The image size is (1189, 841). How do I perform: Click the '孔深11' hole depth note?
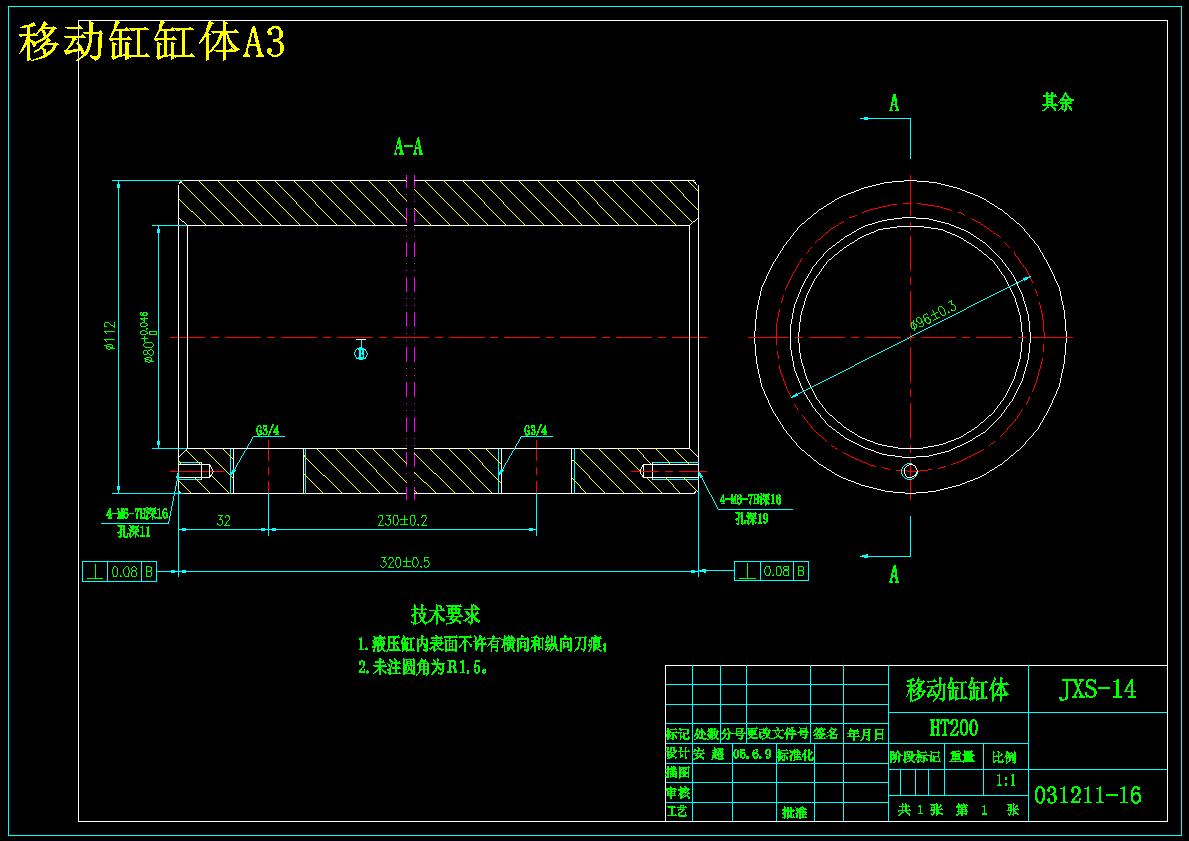tap(133, 532)
